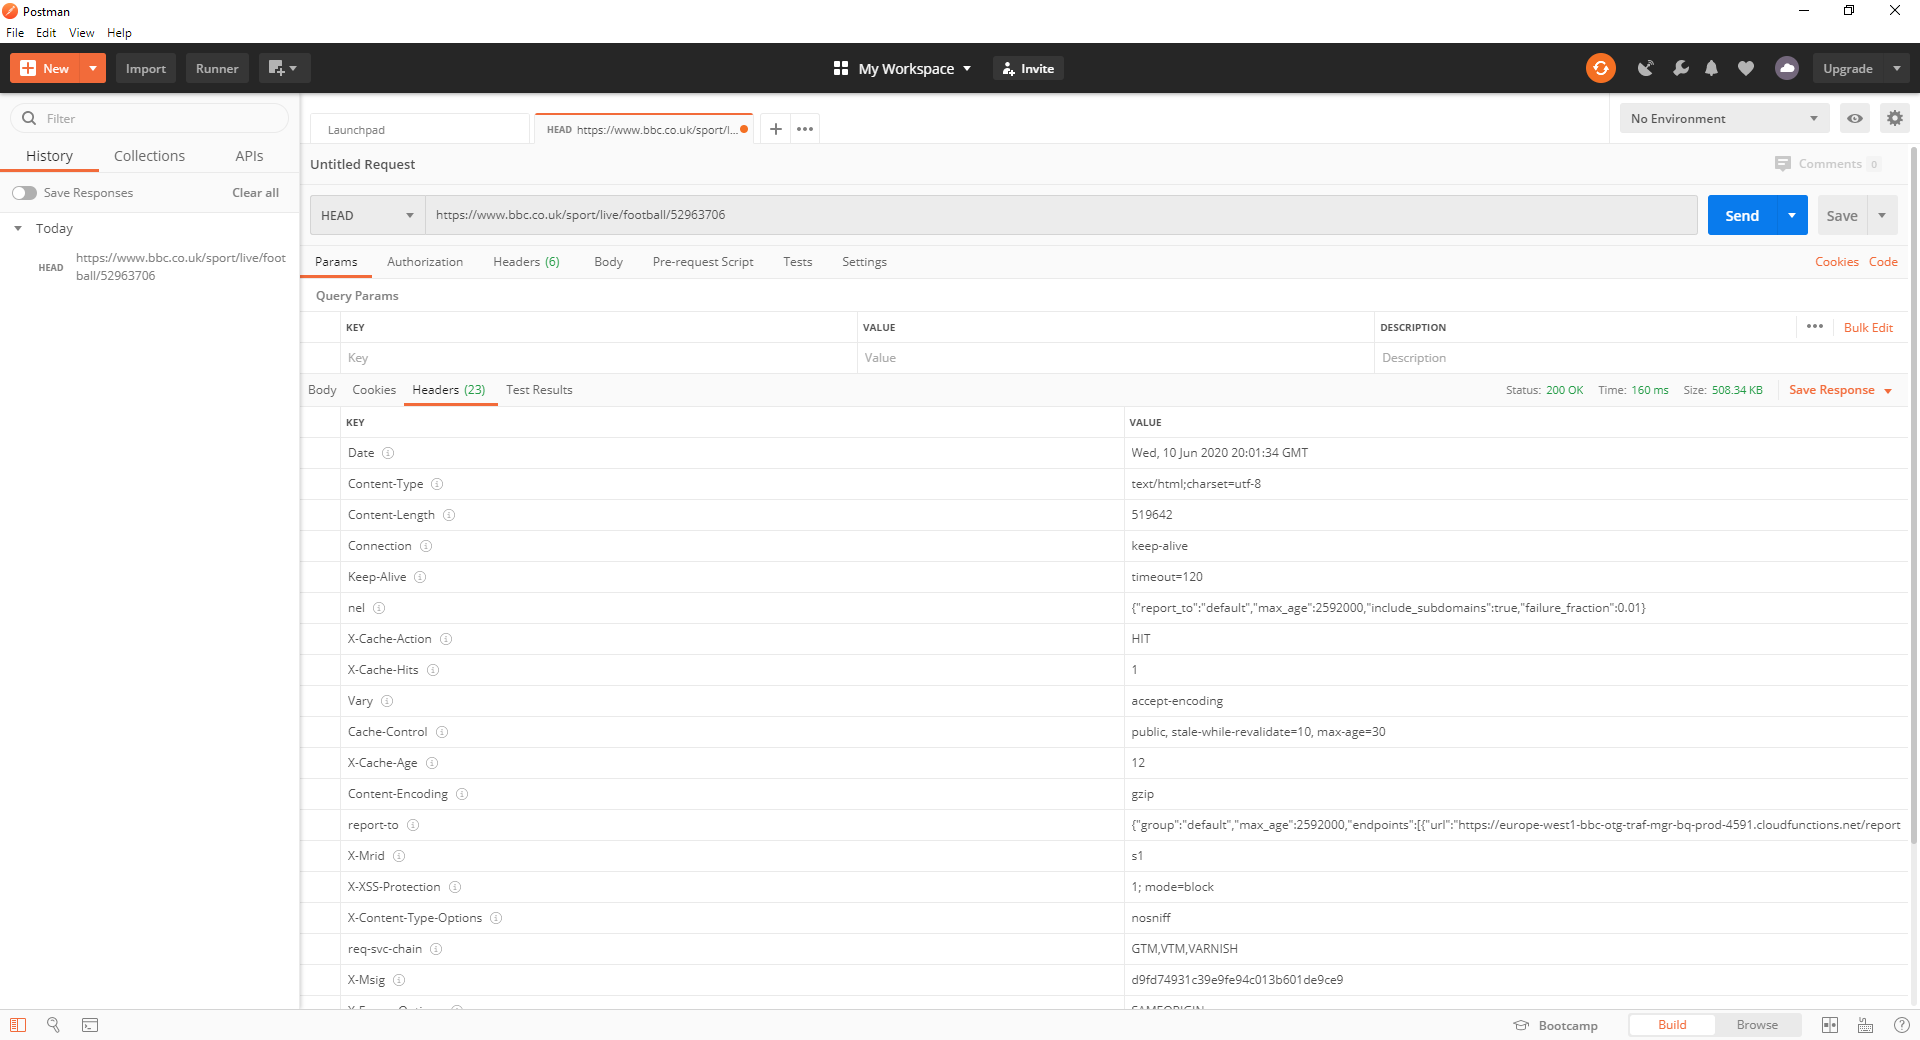Open the Code link
Viewport: 1920px width, 1040px height.
click(x=1883, y=262)
